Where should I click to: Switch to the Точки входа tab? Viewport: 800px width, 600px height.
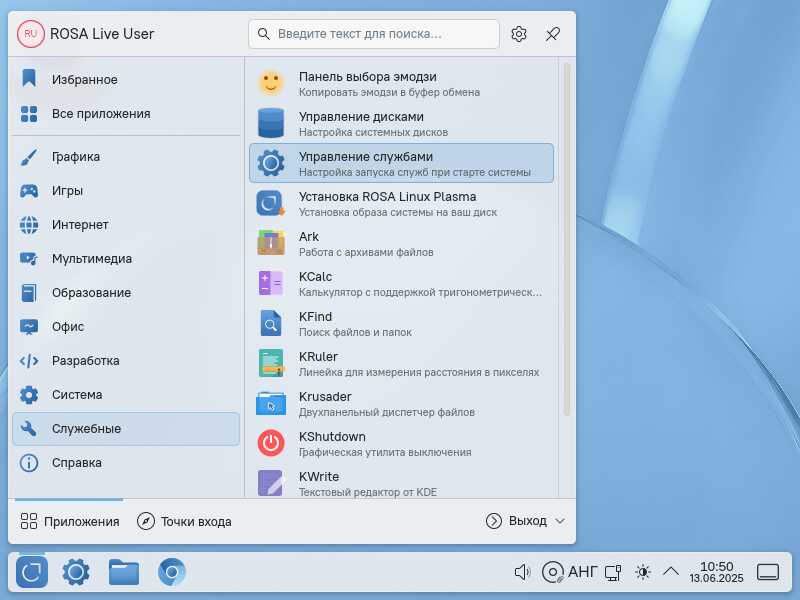tap(184, 521)
